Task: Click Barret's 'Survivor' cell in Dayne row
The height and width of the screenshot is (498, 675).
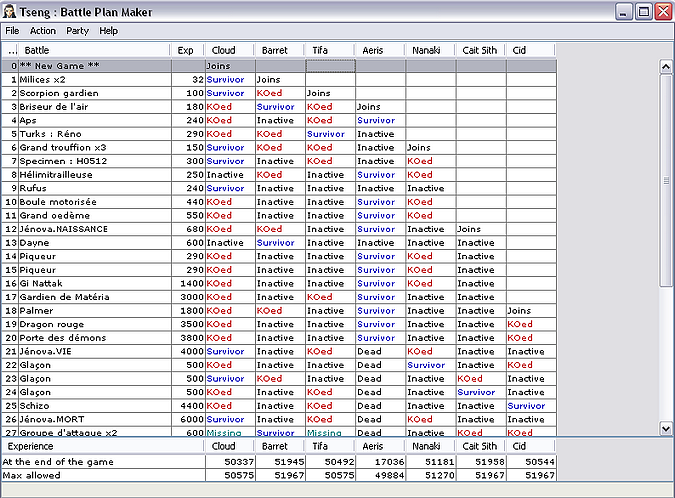Action: coord(281,243)
